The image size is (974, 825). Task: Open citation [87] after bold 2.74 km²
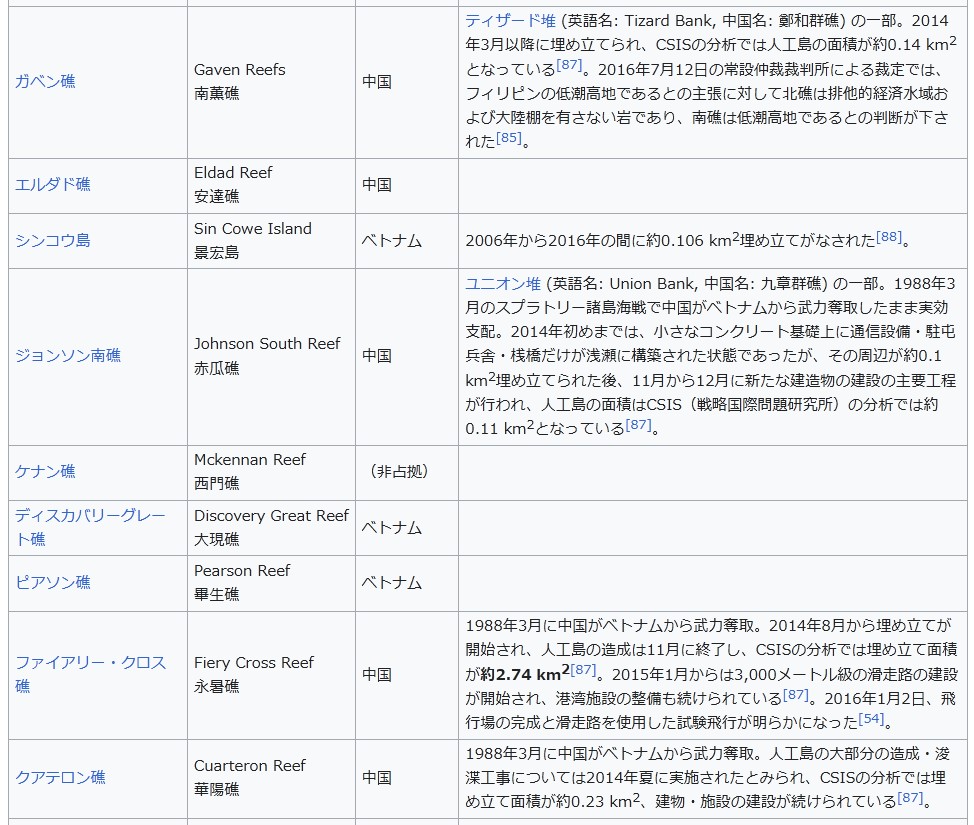tap(583, 669)
